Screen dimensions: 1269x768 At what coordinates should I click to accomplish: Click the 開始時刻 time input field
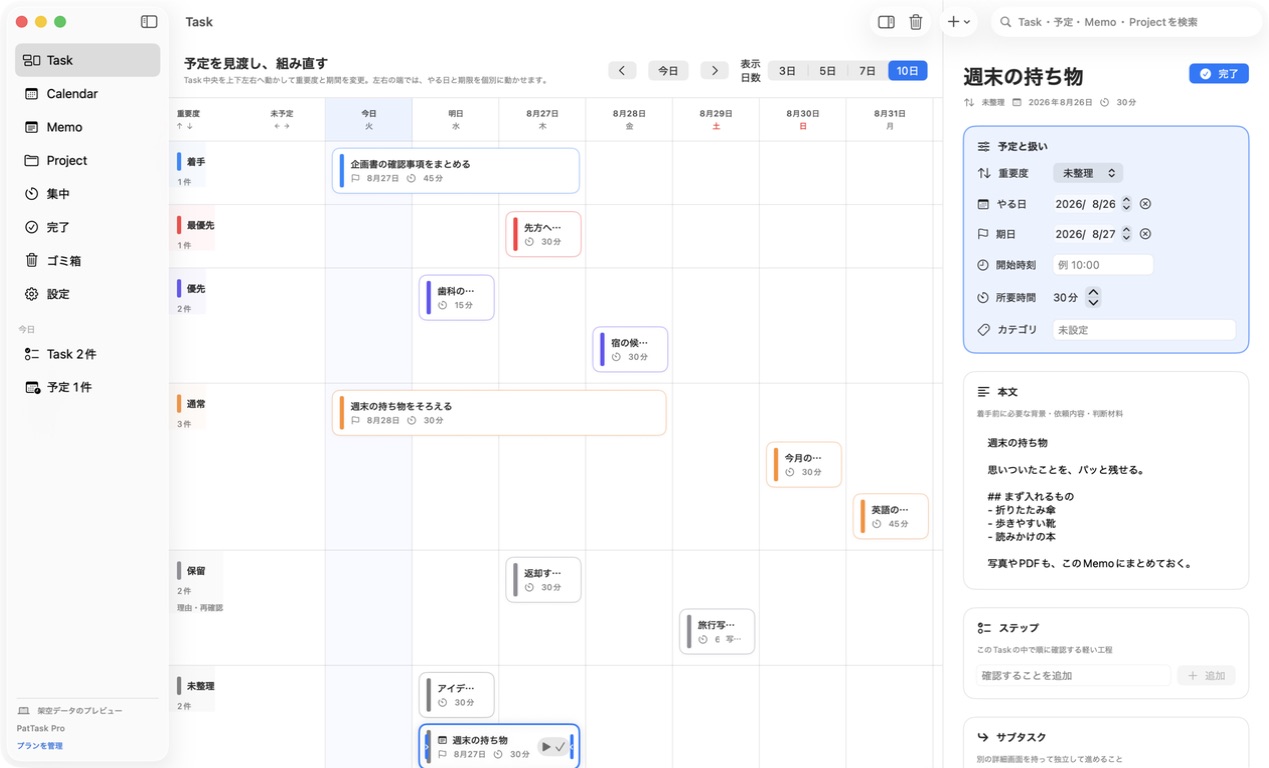(x=1103, y=265)
